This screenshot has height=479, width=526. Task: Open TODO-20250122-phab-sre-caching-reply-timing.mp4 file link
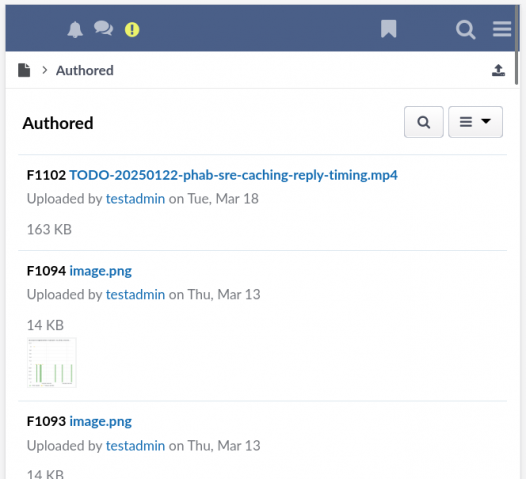233,175
